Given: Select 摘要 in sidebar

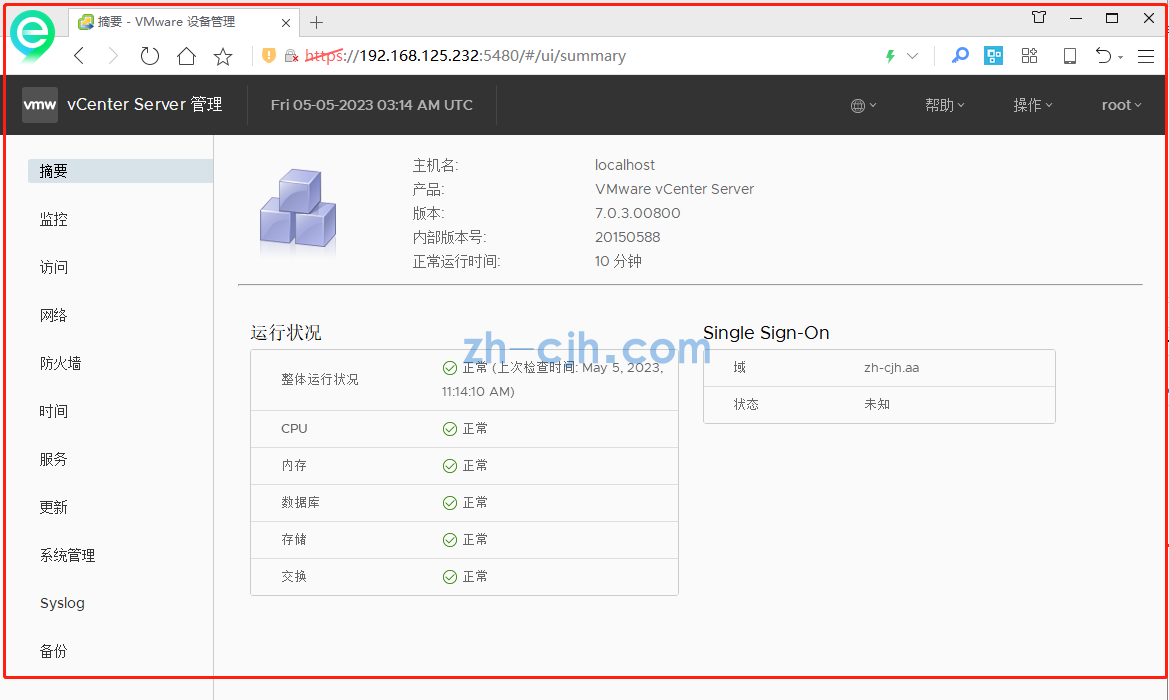Looking at the screenshot, I should pyautogui.click(x=120, y=171).
